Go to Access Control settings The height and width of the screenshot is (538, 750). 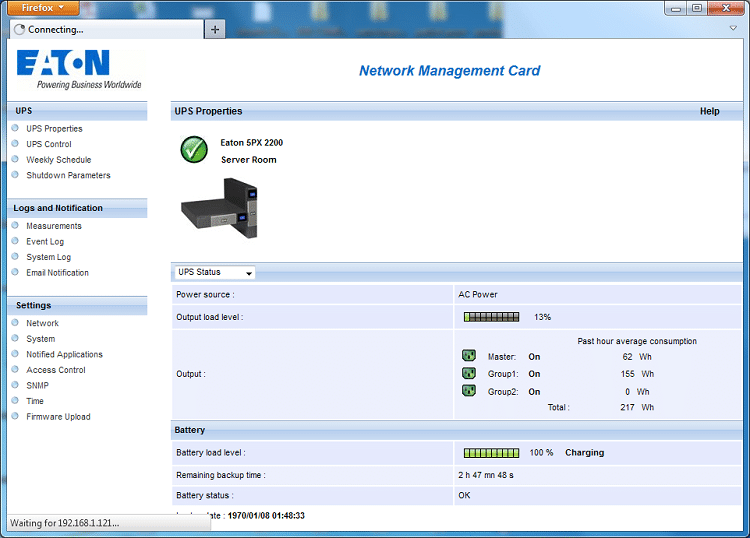coord(55,370)
